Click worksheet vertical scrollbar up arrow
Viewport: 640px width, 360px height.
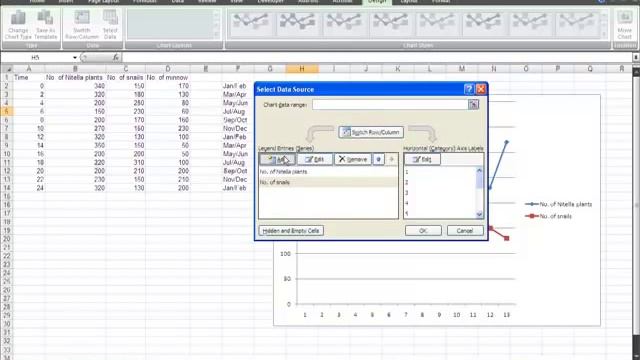636,72
